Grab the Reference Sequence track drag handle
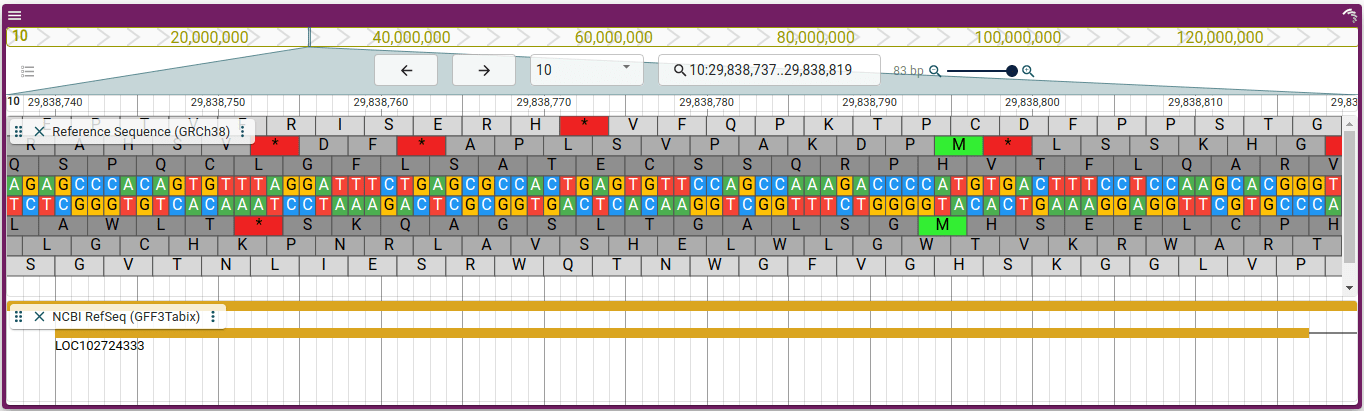 point(19,131)
